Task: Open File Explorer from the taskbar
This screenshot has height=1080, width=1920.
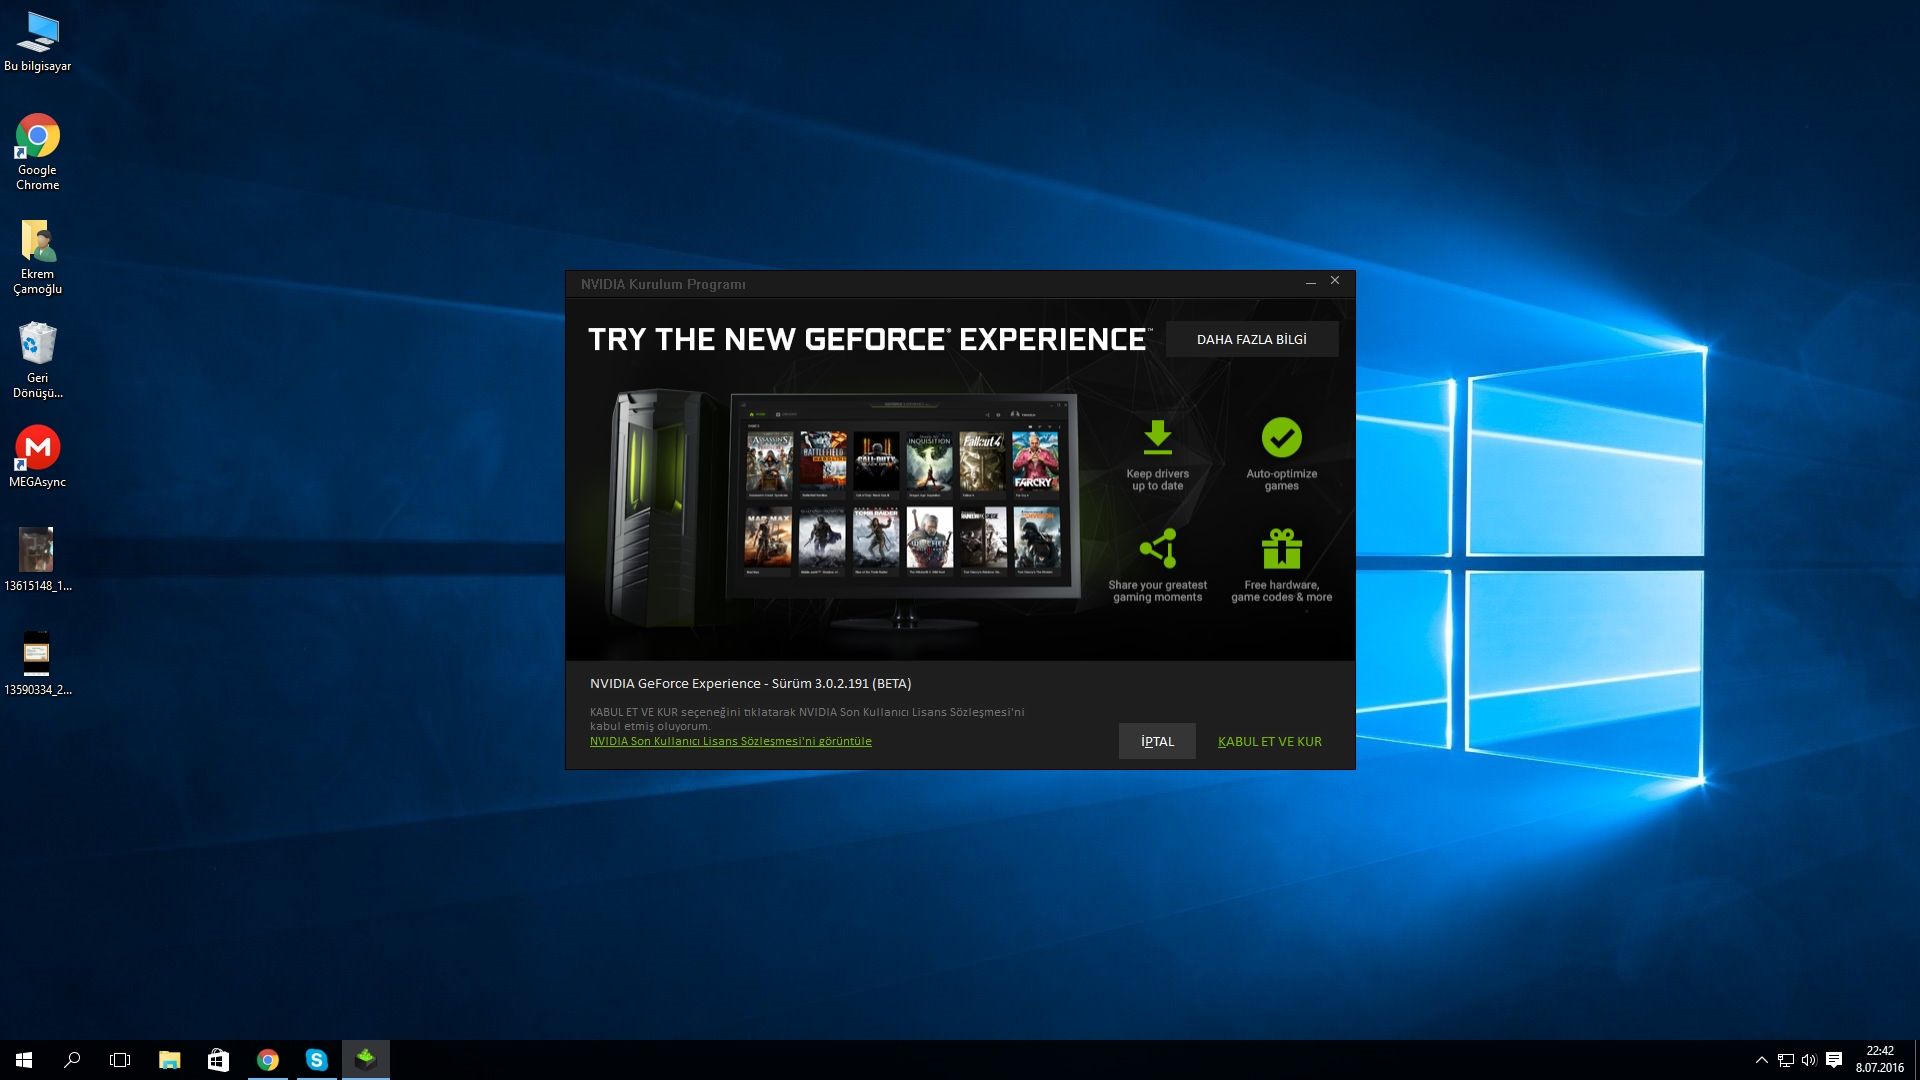Action: [x=169, y=1060]
